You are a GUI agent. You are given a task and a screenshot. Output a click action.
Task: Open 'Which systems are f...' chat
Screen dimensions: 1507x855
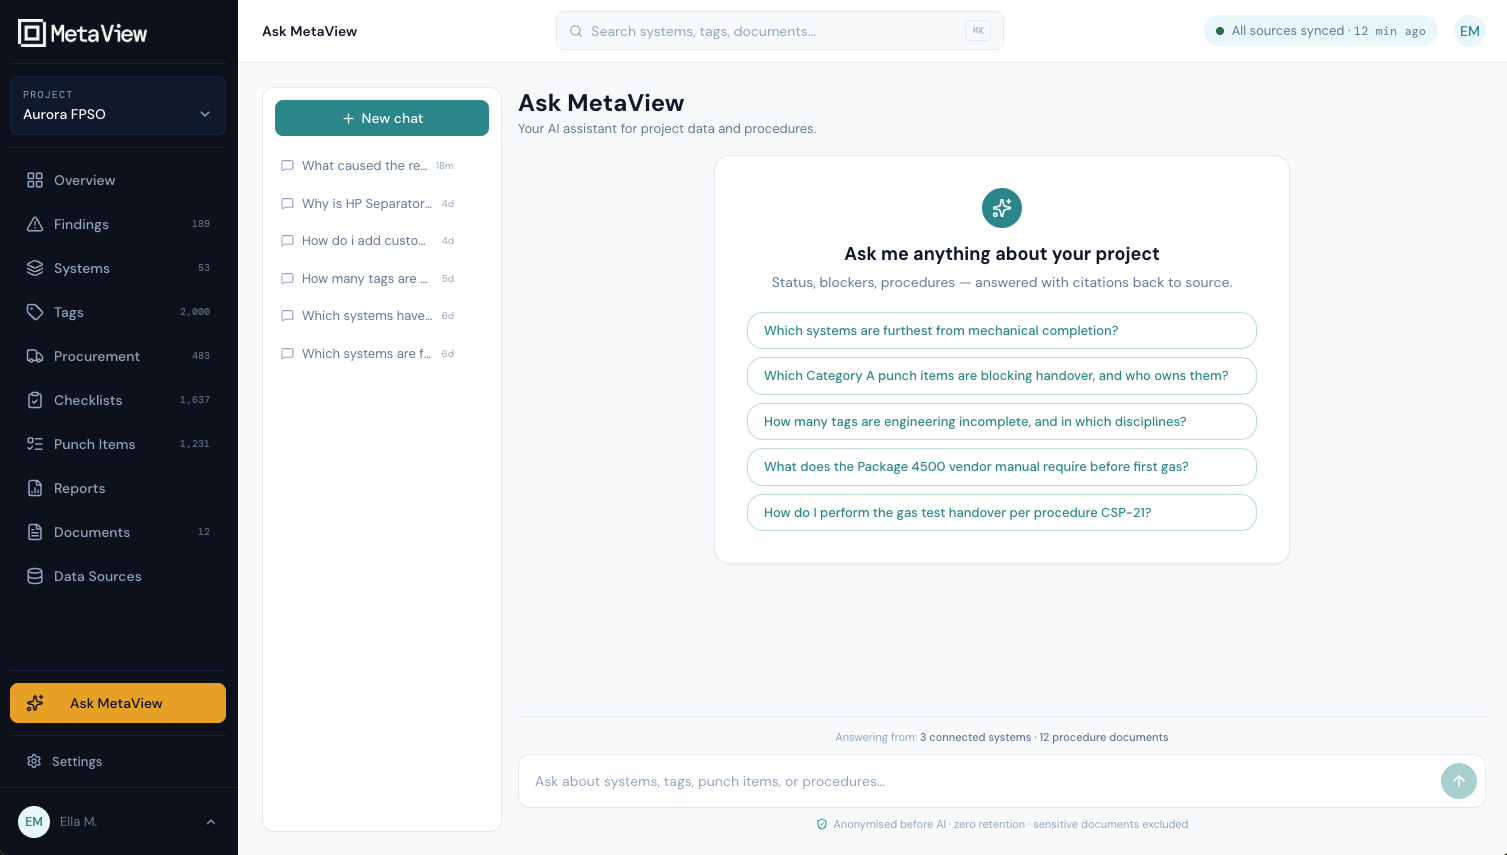[382, 354]
